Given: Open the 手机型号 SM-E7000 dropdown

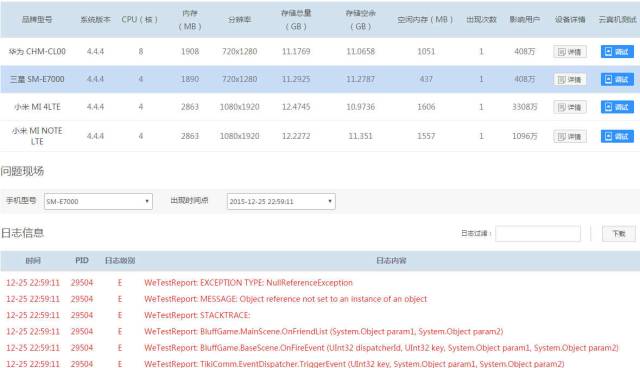Looking at the screenshot, I should pos(98,202).
